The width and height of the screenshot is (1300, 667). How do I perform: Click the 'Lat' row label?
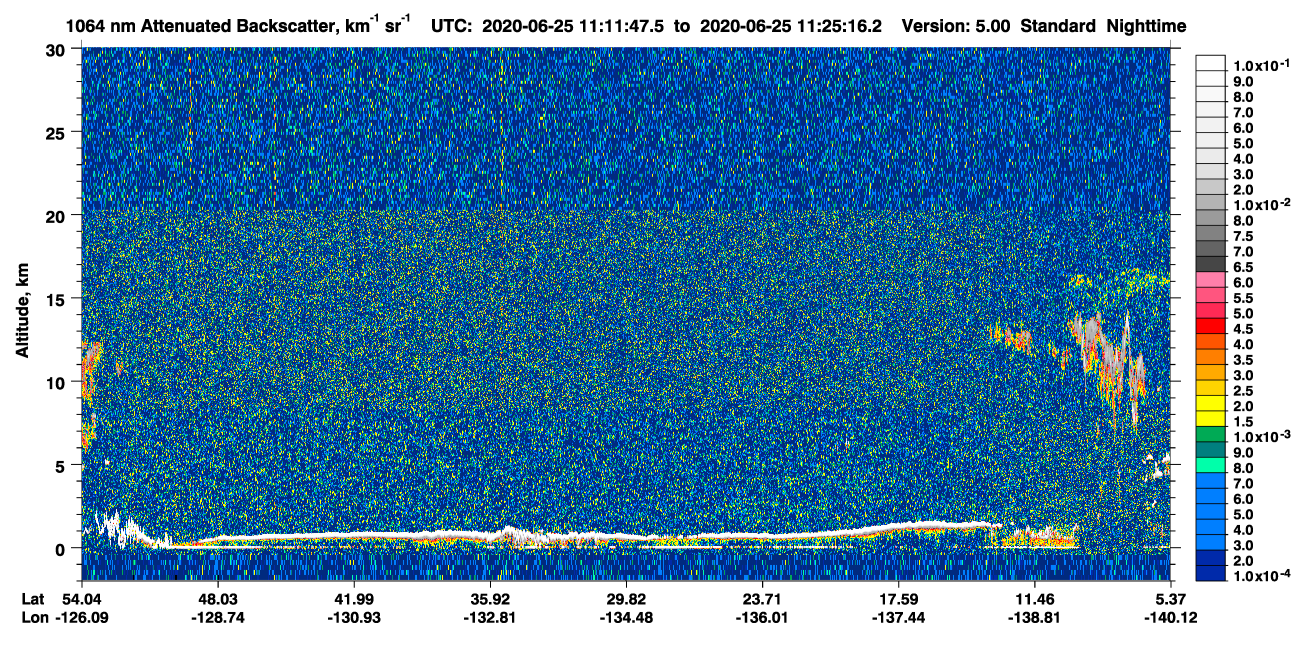(x=31, y=599)
